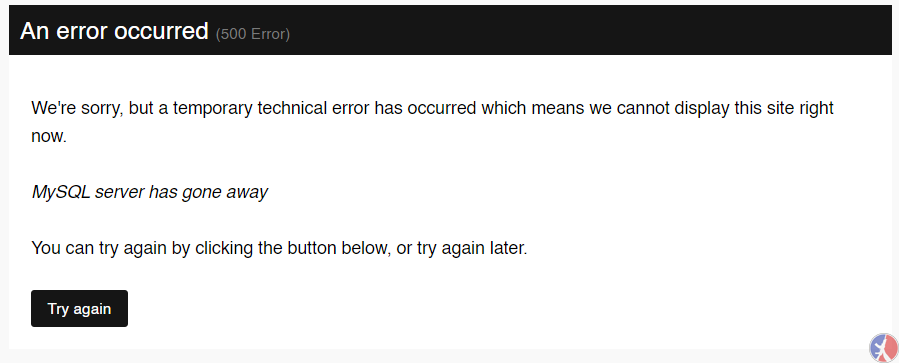Click the empty black header bar area
Image resolution: width=899 pixels, height=363 pixels.
click(591, 30)
